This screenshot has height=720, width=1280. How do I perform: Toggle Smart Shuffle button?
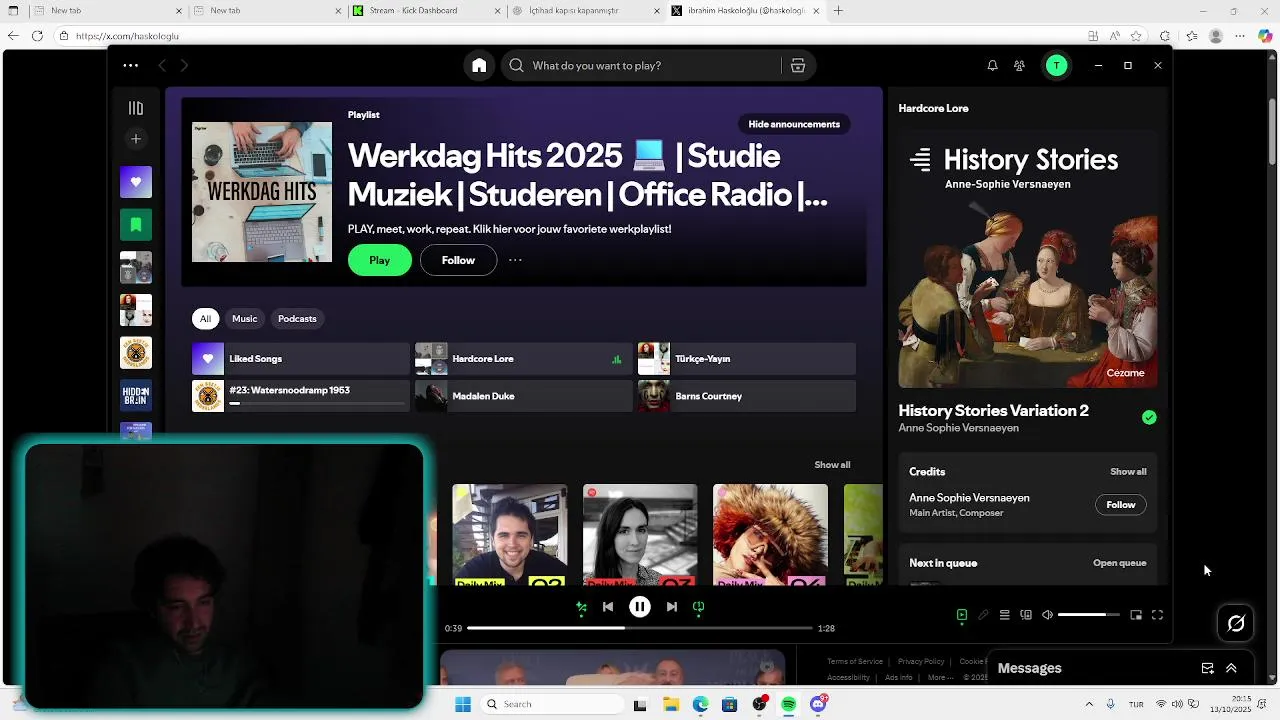pyautogui.click(x=581, y=606)
